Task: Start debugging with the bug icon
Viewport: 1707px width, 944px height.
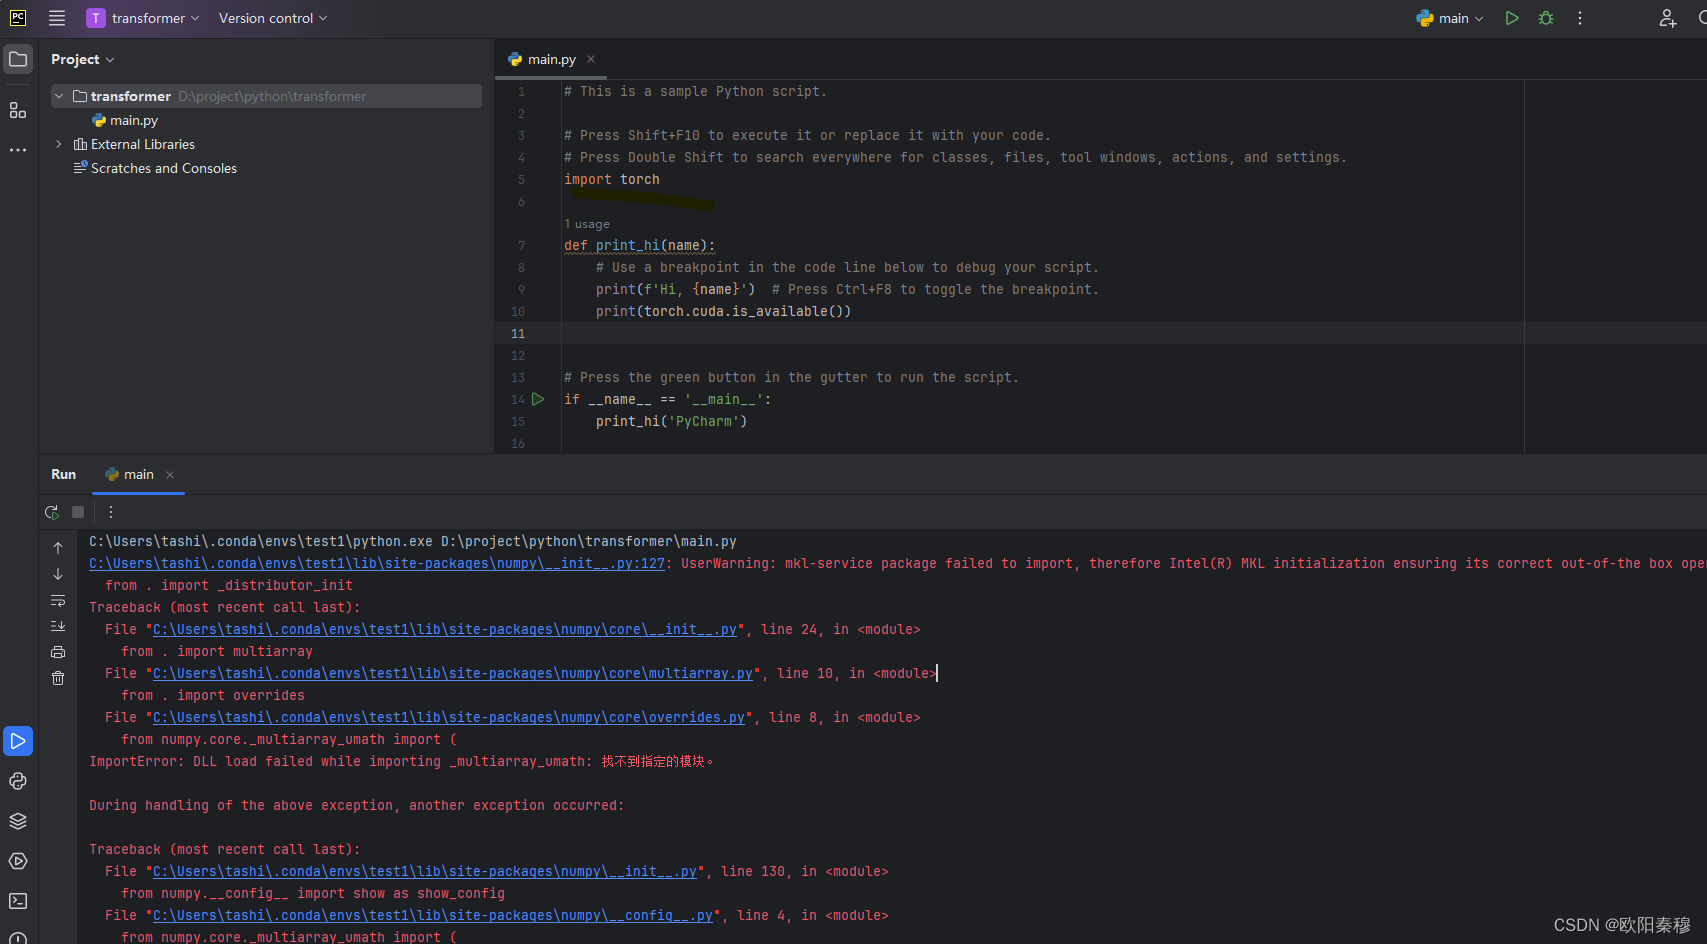Action: tap(1546, 18)
